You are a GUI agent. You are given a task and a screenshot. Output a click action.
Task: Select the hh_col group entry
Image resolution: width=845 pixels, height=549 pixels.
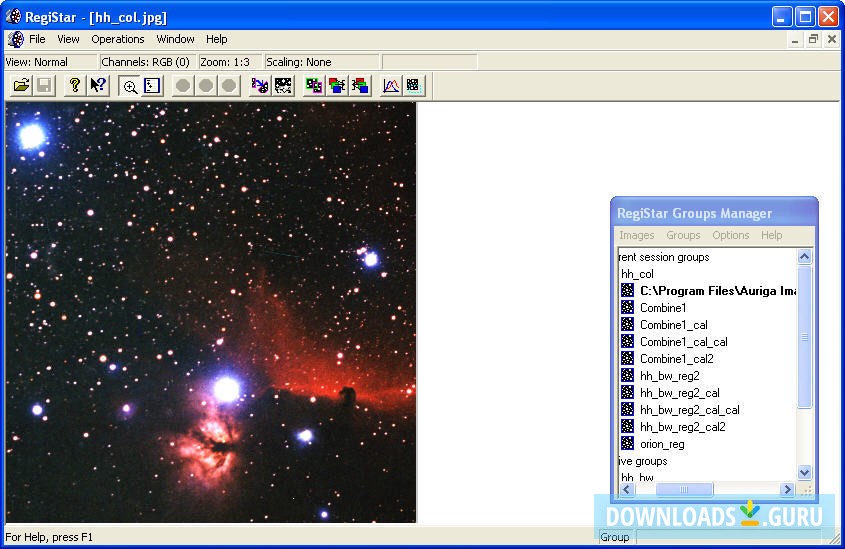pyautogui.click(x=637, y=274)
